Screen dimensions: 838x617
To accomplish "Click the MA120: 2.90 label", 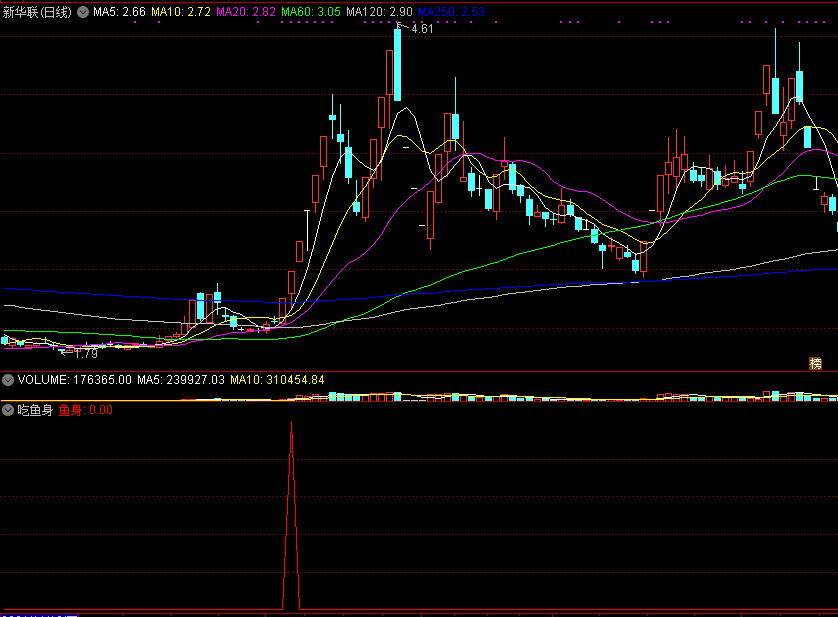I will [379, 12].
